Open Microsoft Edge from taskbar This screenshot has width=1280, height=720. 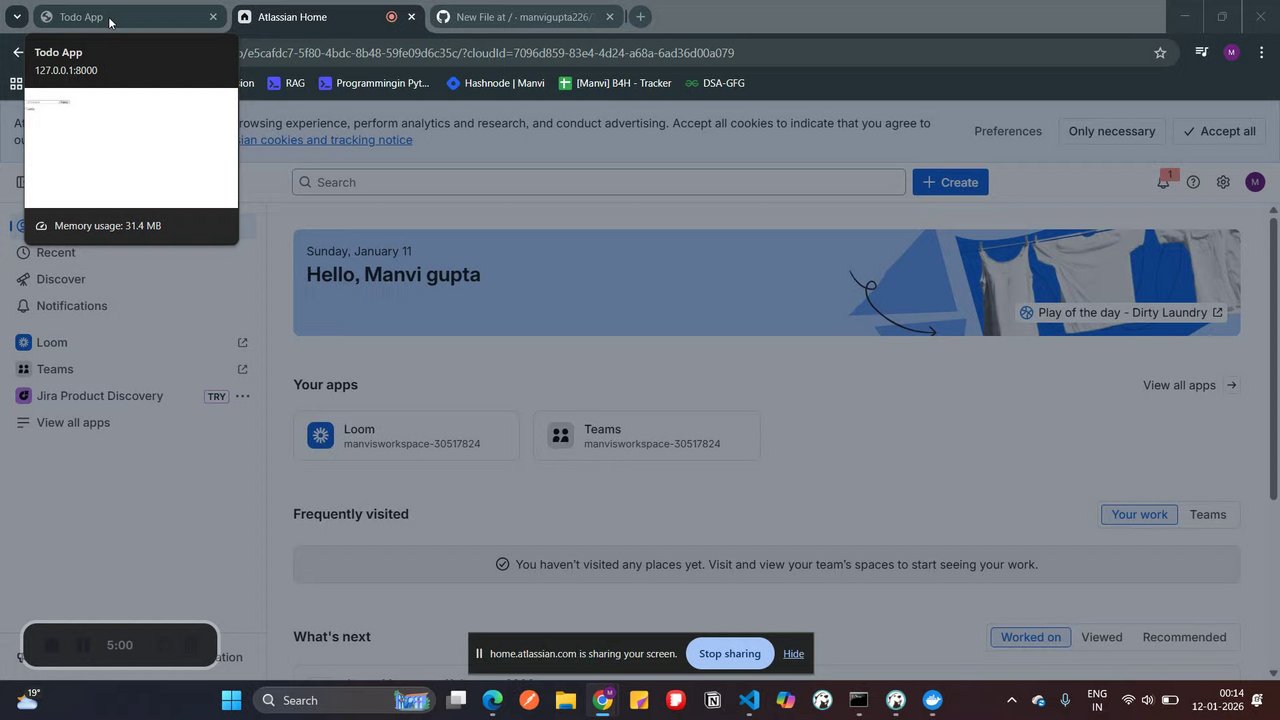pyautogui.click(x=492, y=700)
